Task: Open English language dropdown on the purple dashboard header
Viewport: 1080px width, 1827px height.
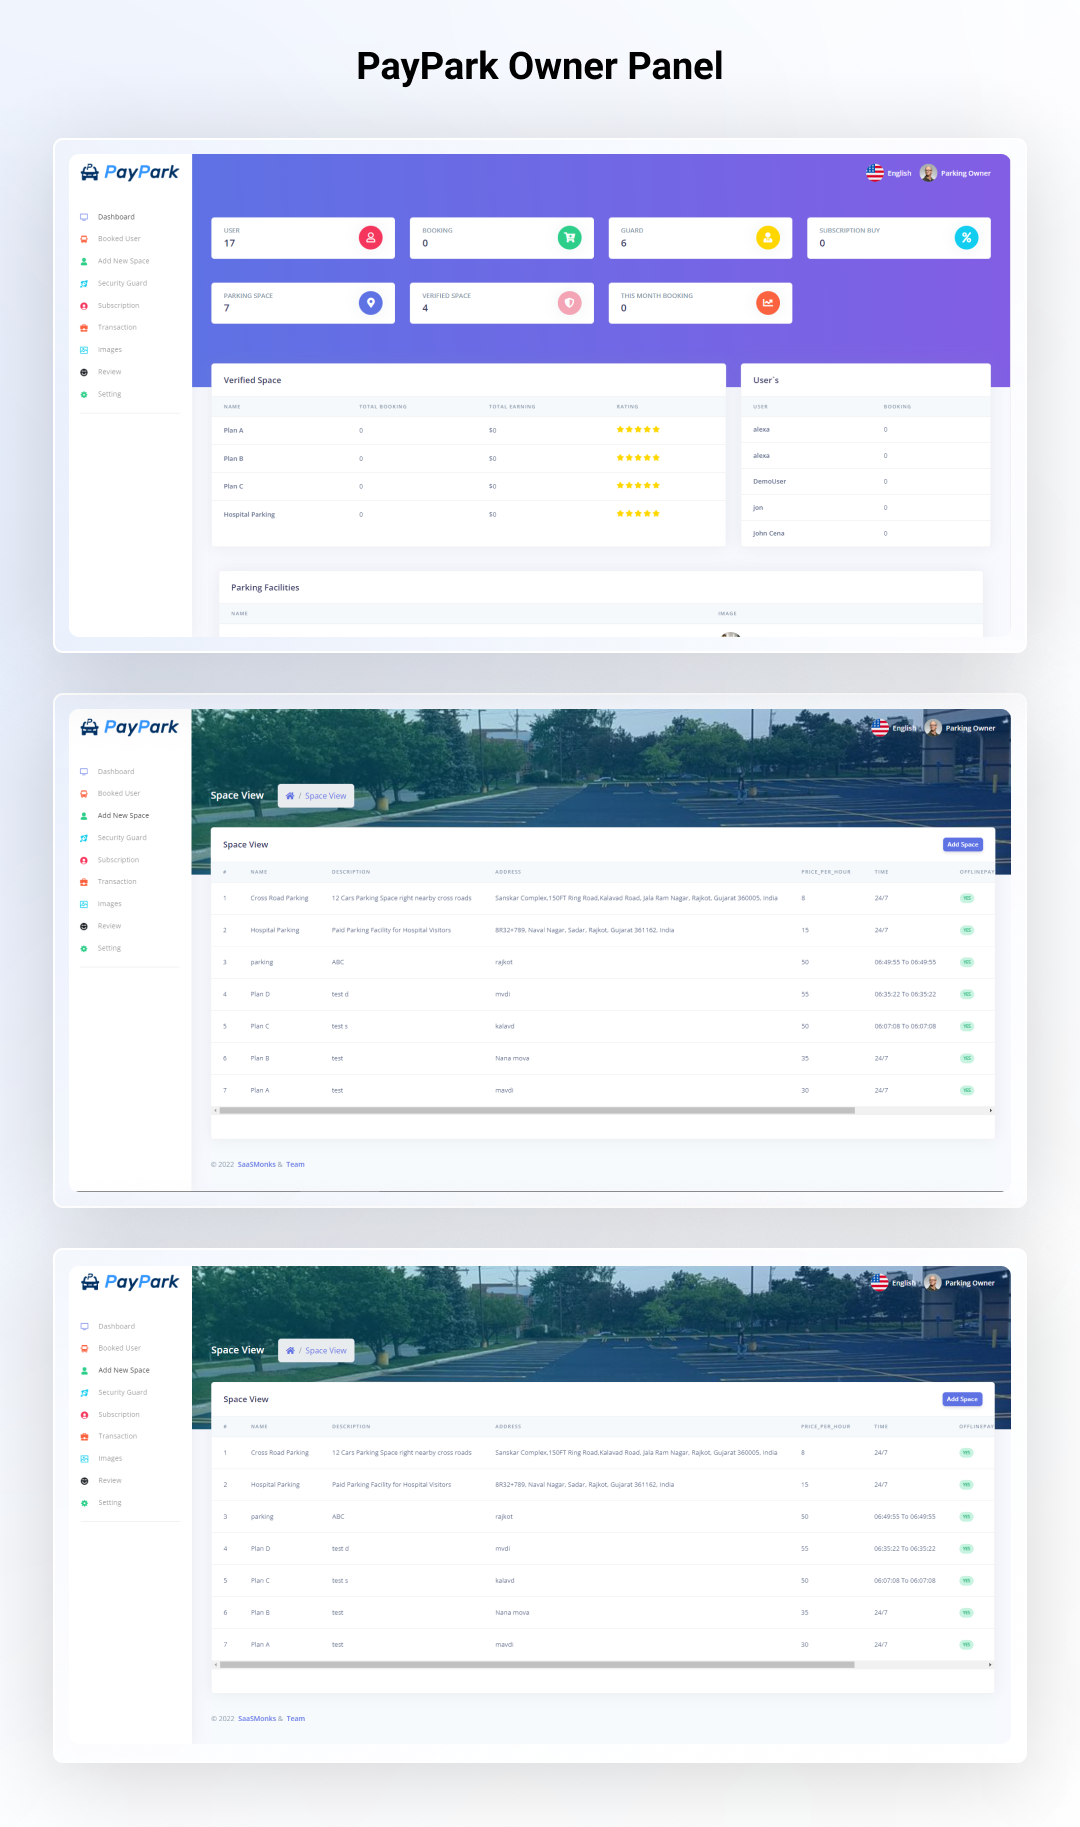Action: (x=889, y=173)
